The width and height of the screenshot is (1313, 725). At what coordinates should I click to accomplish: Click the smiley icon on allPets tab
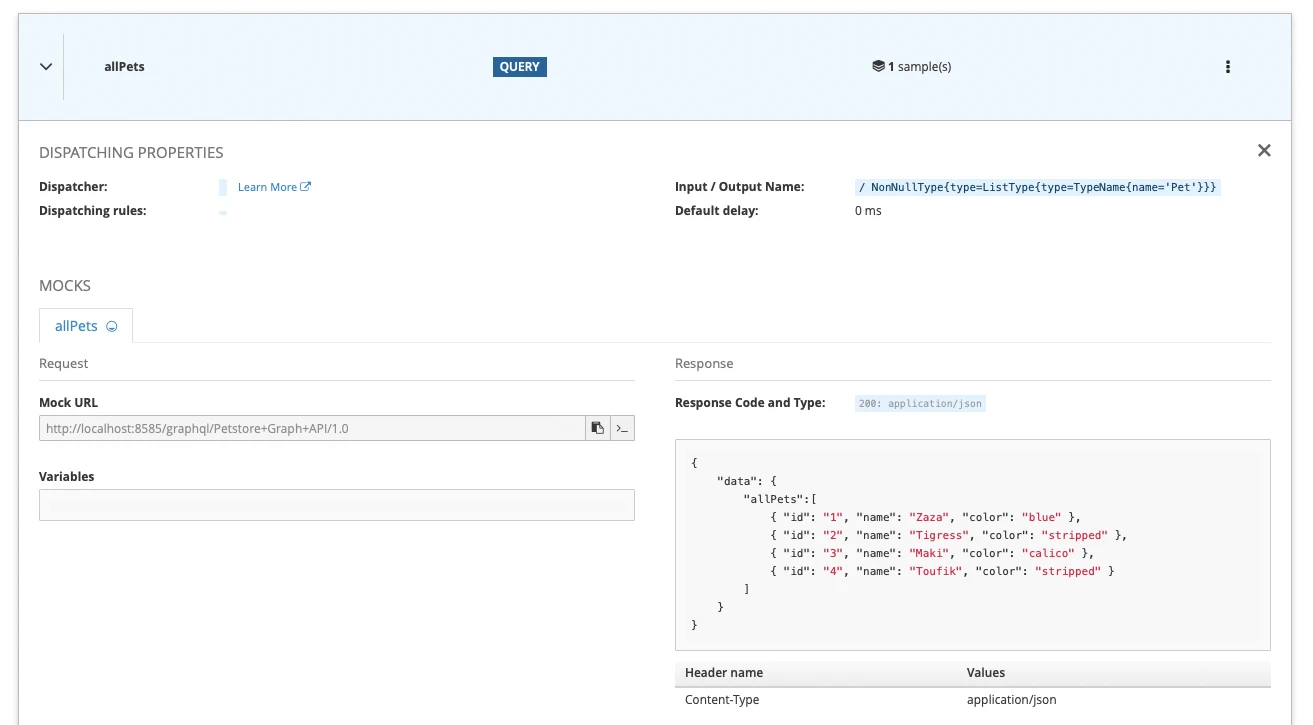(112, 327)
